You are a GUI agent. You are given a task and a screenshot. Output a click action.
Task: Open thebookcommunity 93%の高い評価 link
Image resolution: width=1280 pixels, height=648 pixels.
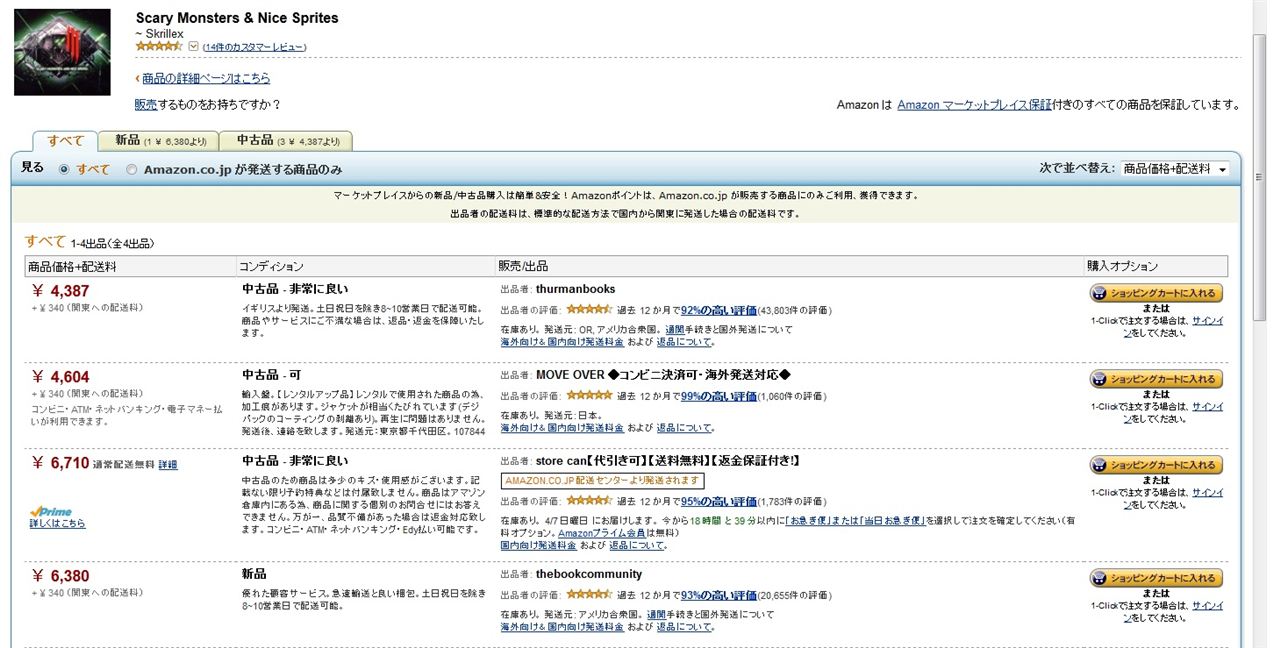(x=719, y=595)
